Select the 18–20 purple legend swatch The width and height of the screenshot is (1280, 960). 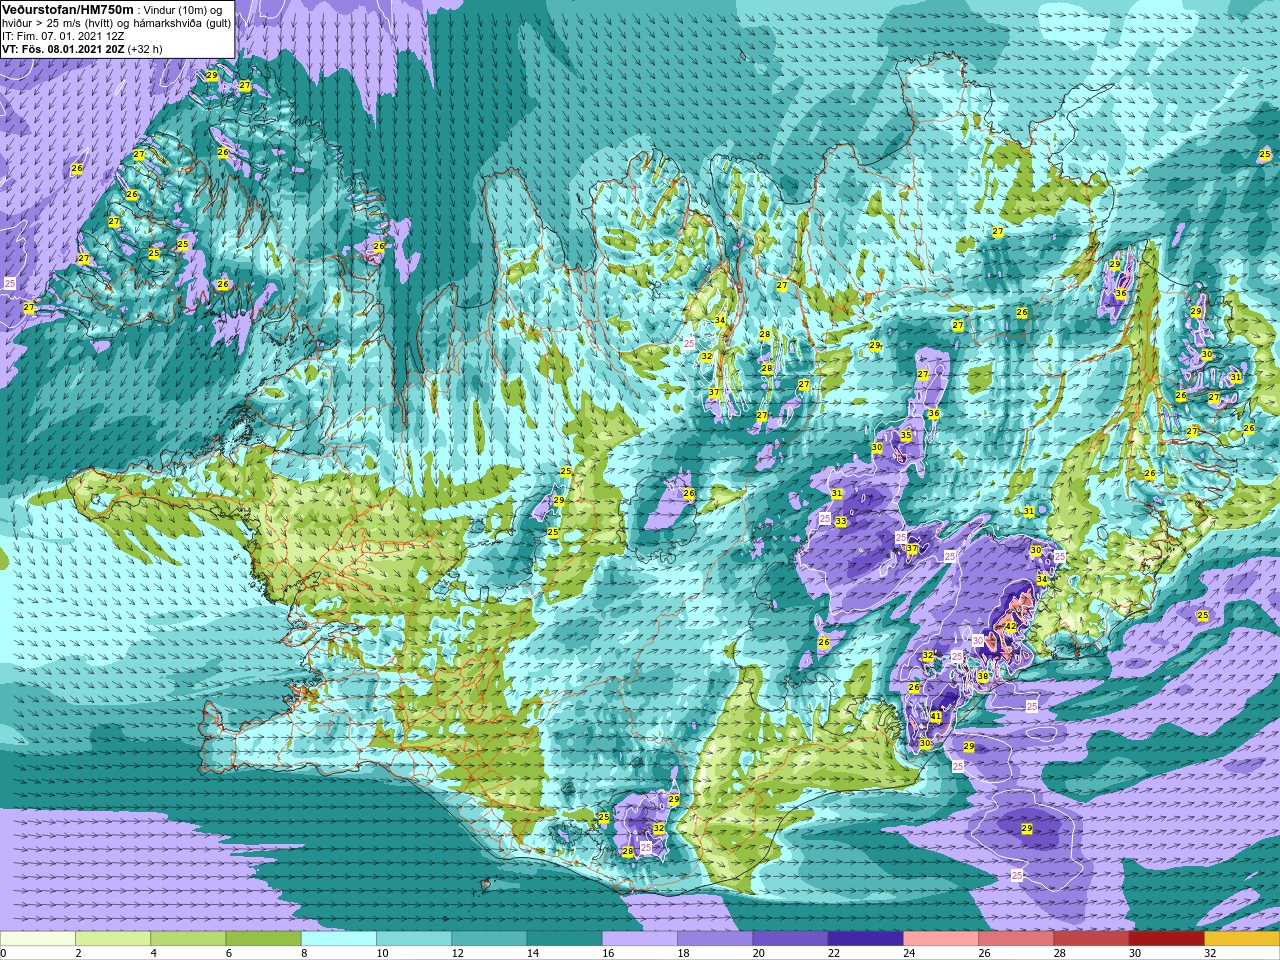[x=715, y=939]
